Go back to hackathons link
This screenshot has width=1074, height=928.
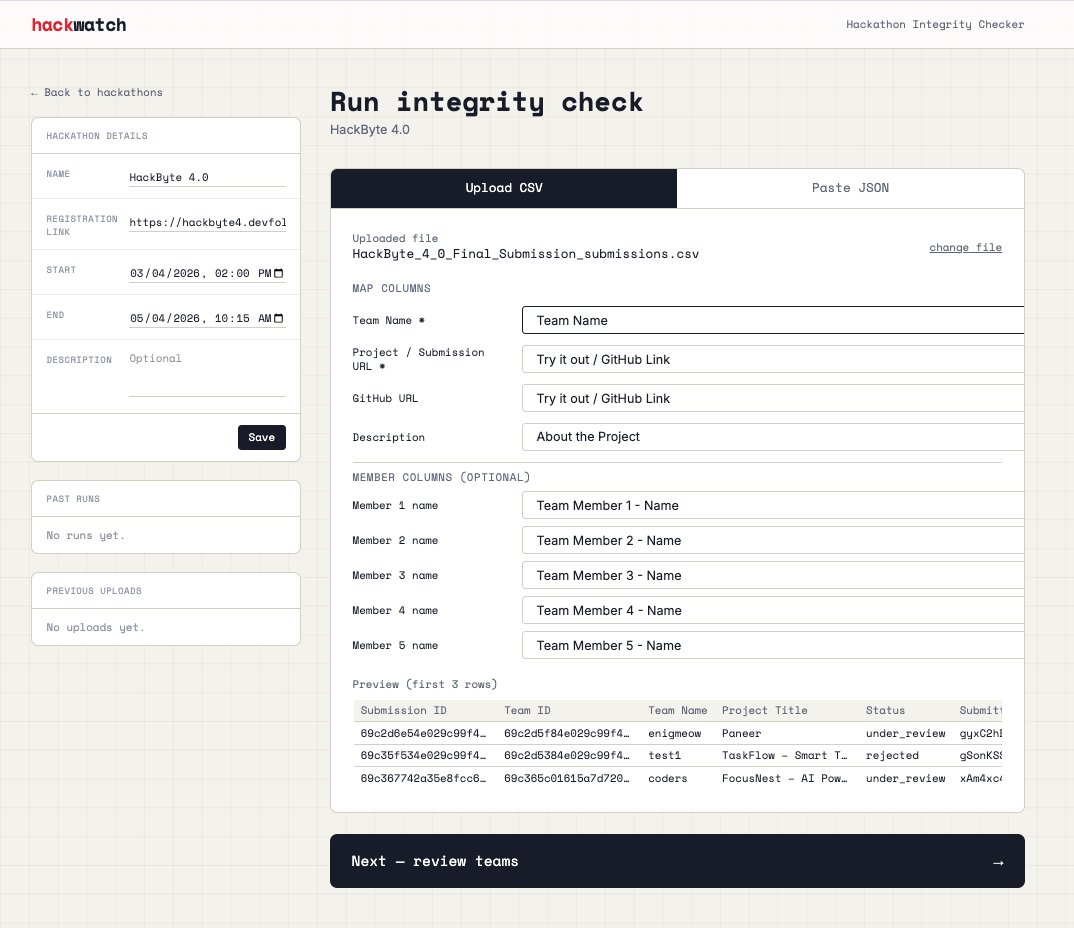pos(97,92)
